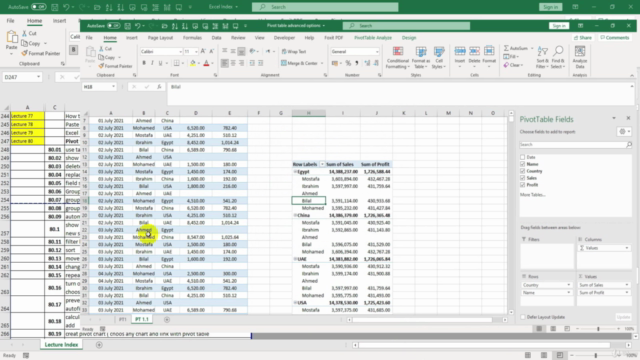The width and height of the screenshot is (640, 360).
Task: Open Country field dropdown in Rows area
Action: pos(569,285)
